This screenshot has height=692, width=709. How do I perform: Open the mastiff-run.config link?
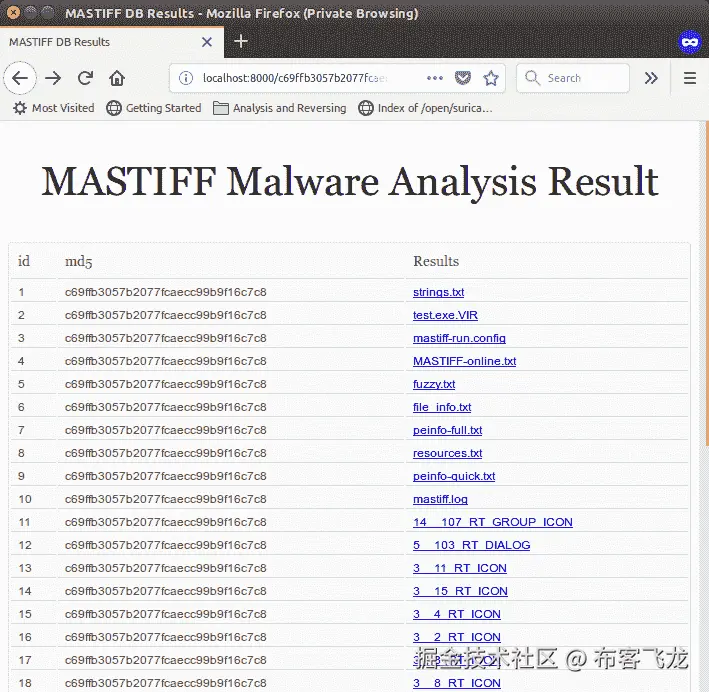[459, 338]
